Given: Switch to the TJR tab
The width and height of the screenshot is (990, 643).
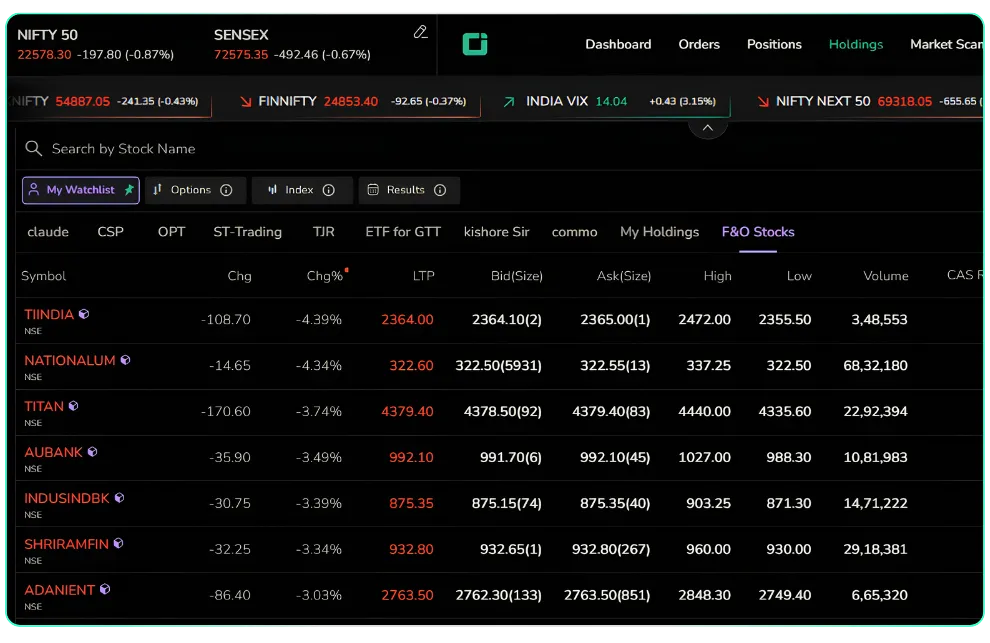Looking at the screenshot, I should [324, 232].
